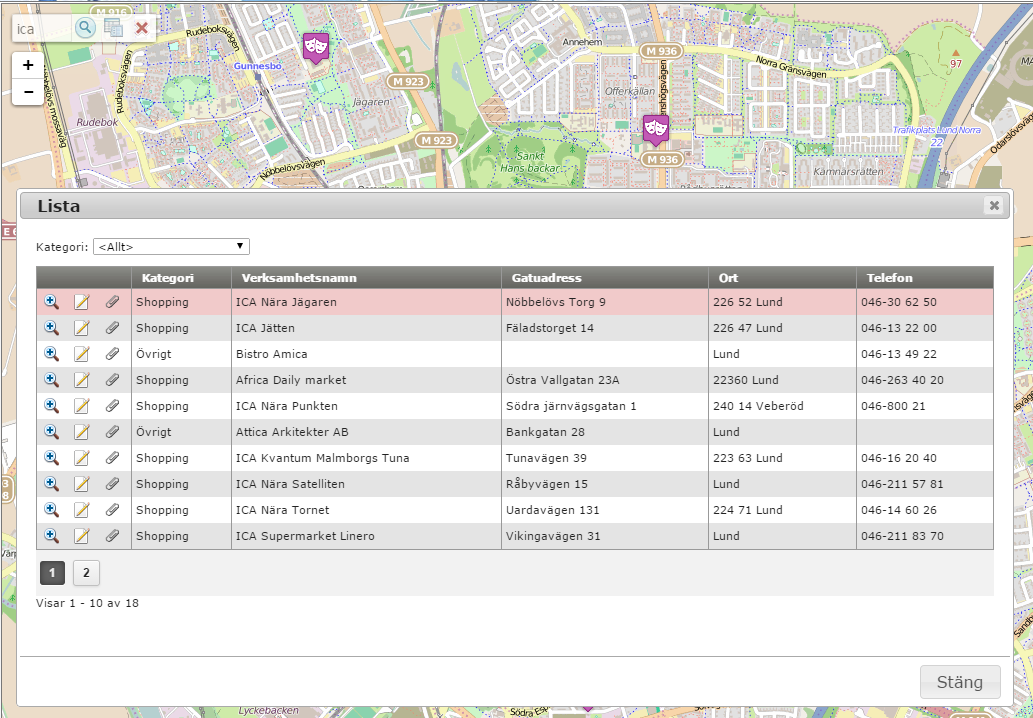
Task: Zoom to ICA Nära Satelliten on map
Action: click(x=51, y=484)
